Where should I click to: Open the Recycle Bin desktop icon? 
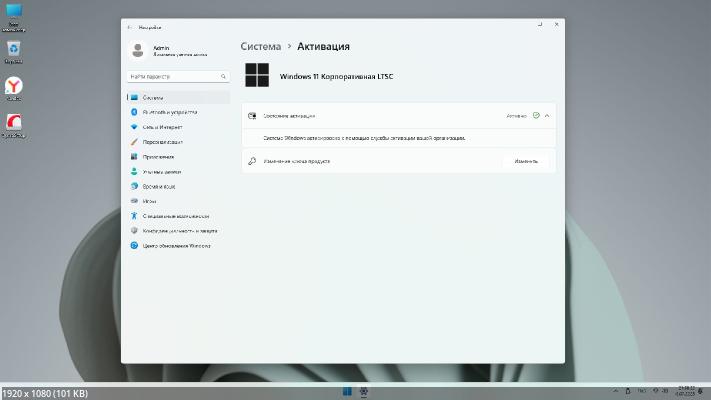pos(14,53)
